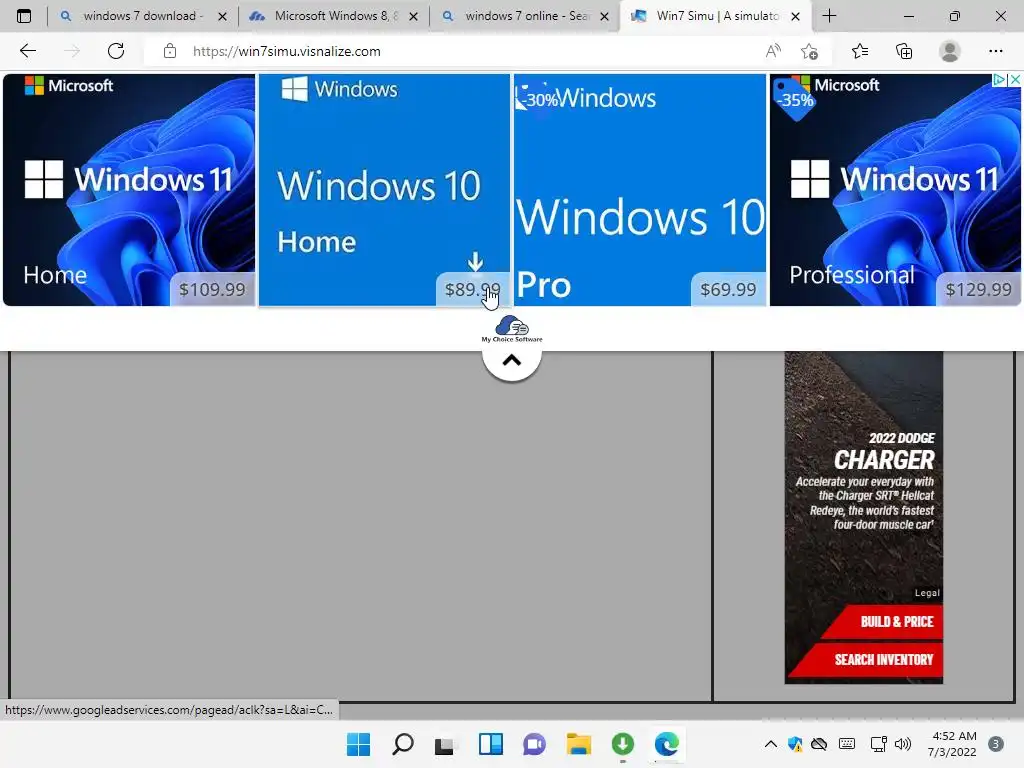
Task: Click the My Choice Software logo
Action: click(x=512, y=329)
